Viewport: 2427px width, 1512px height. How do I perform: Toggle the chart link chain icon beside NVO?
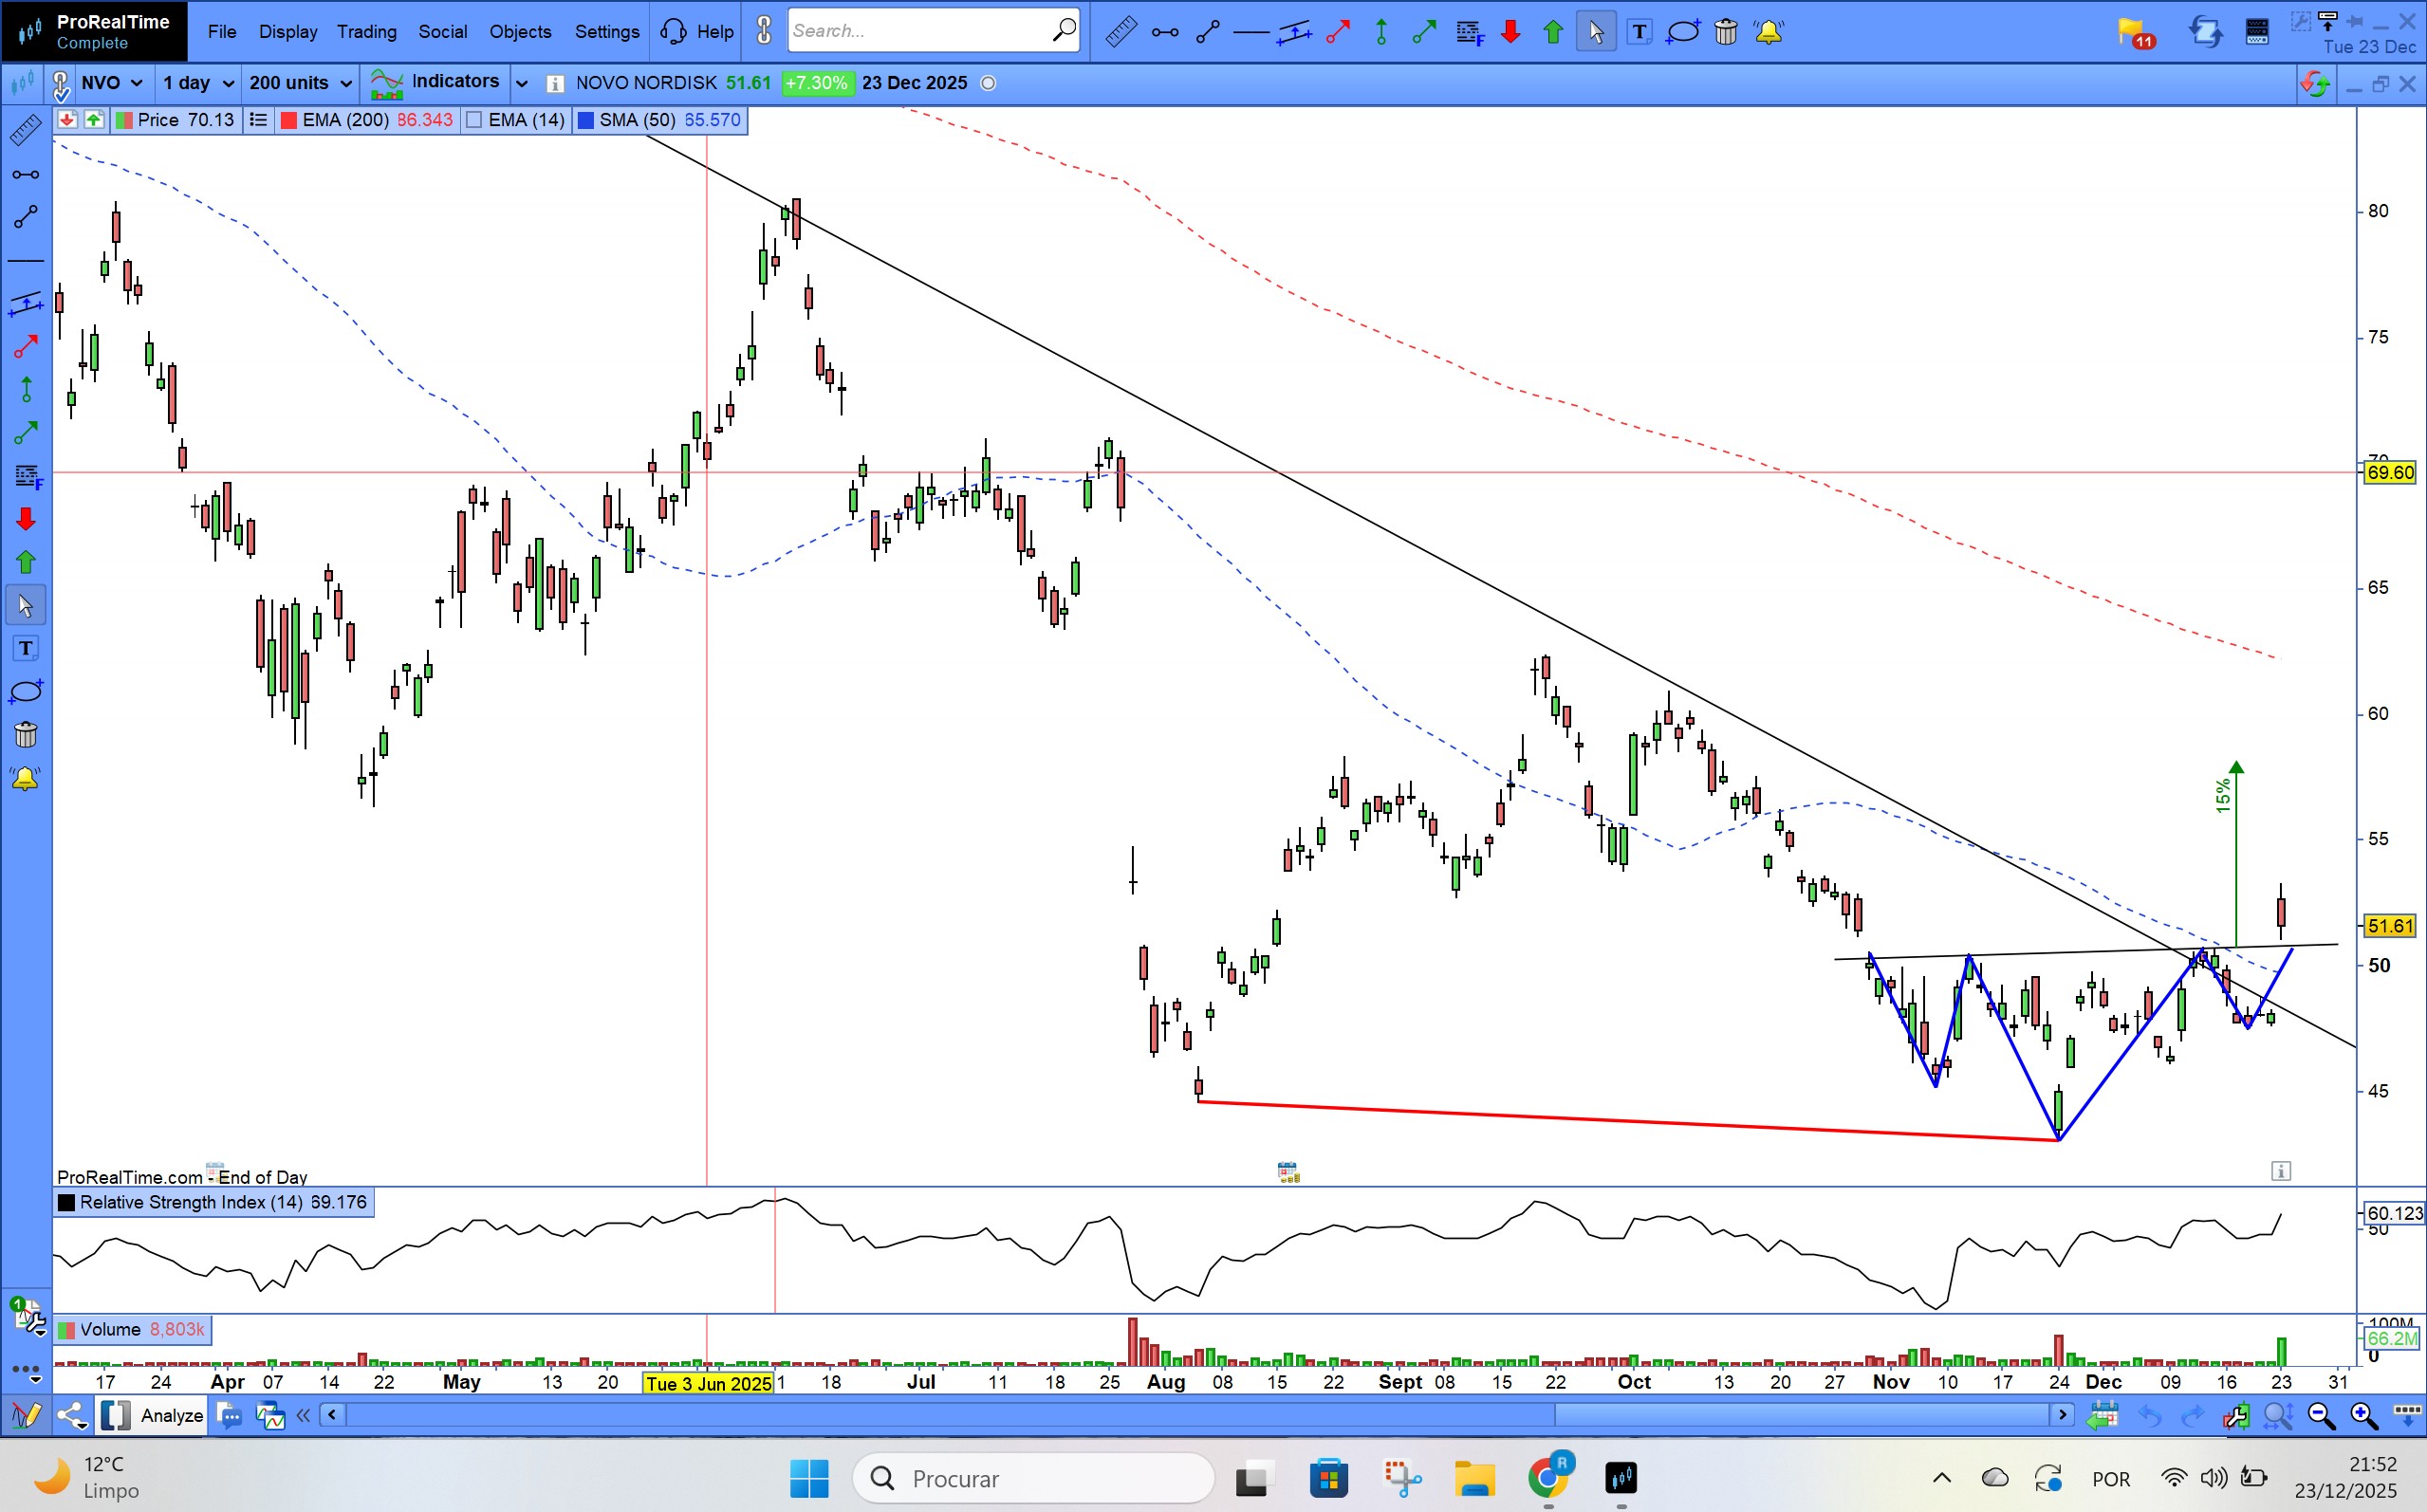click(x=60, y=84)
